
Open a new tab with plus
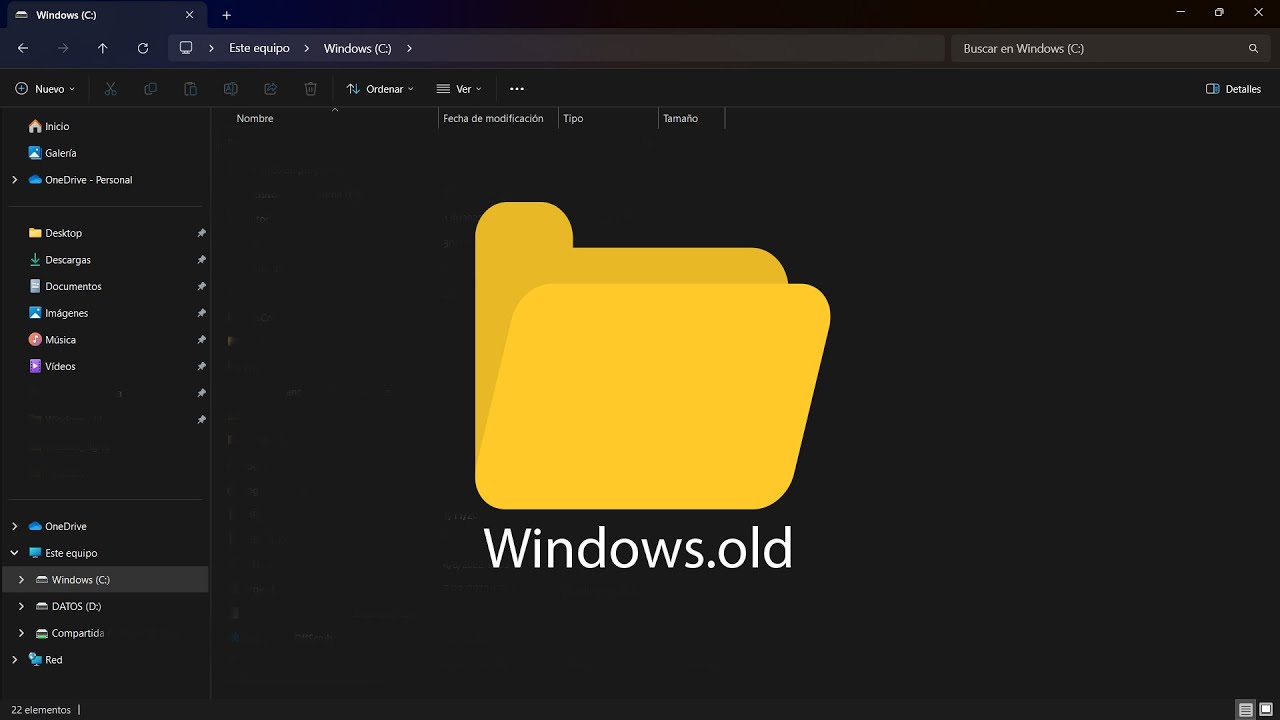227,15
